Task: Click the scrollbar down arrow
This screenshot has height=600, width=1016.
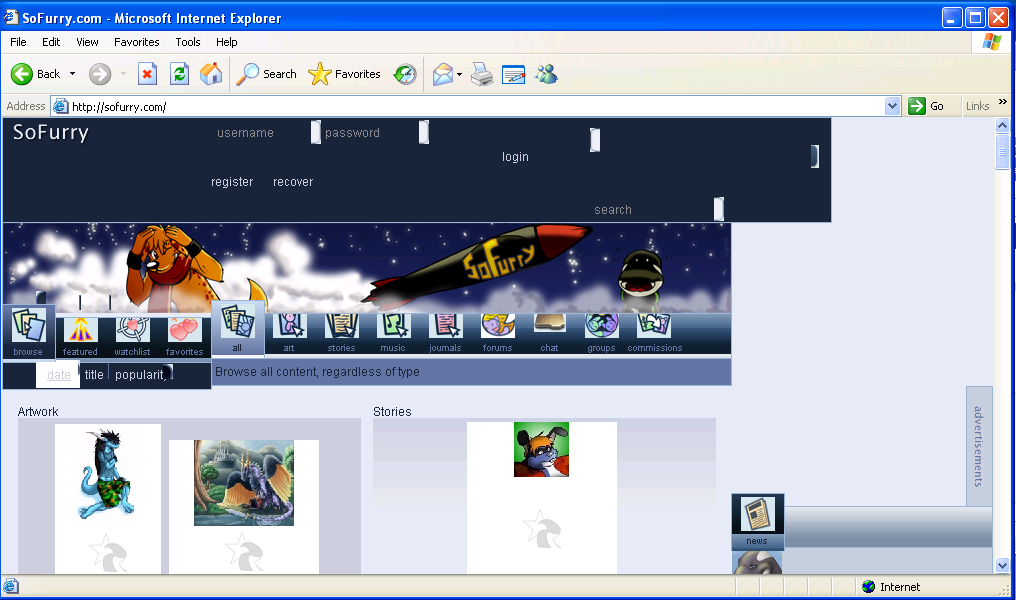Action: [1002, 566]
